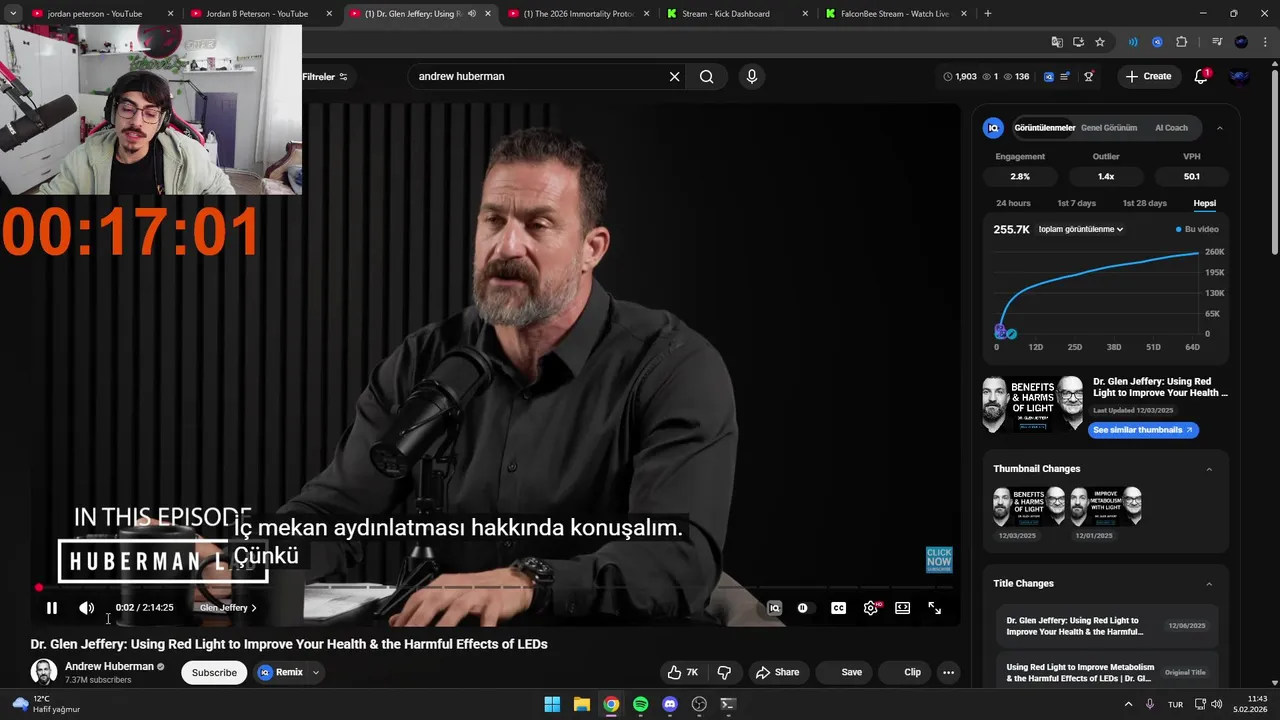Click See similar thumbnails link
The height and width of the screenshot is (720, 1280).
click(1143, 430)
